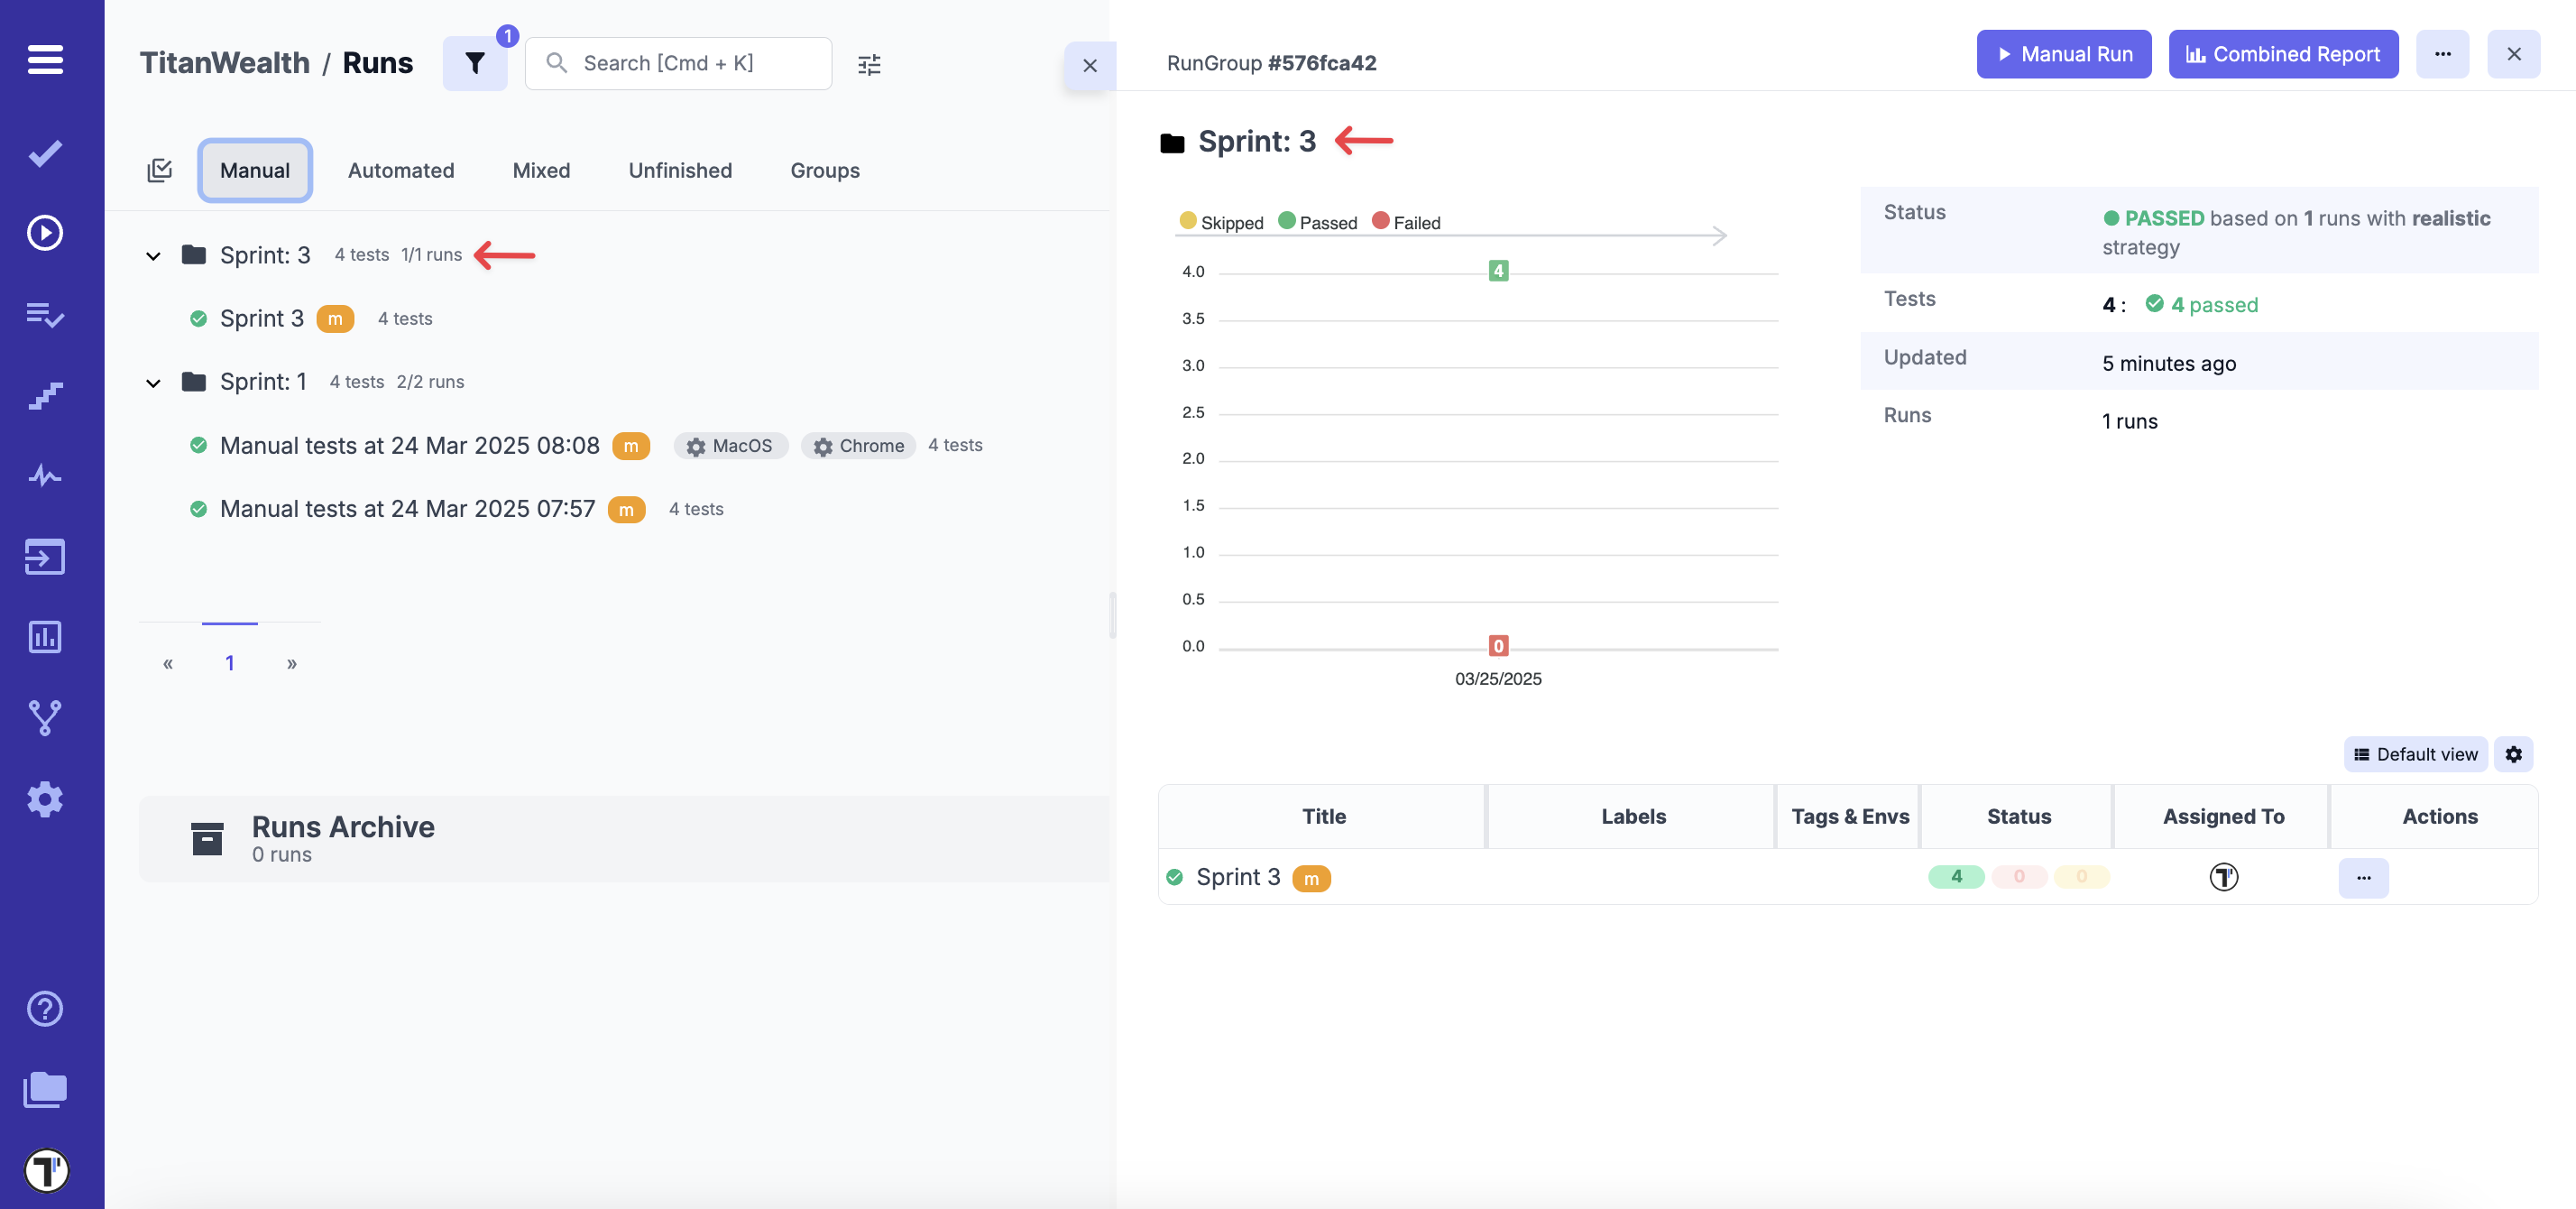2576x1209 pixels.
Task: Switch to the Automated tab
Action: tap(401, 170)
